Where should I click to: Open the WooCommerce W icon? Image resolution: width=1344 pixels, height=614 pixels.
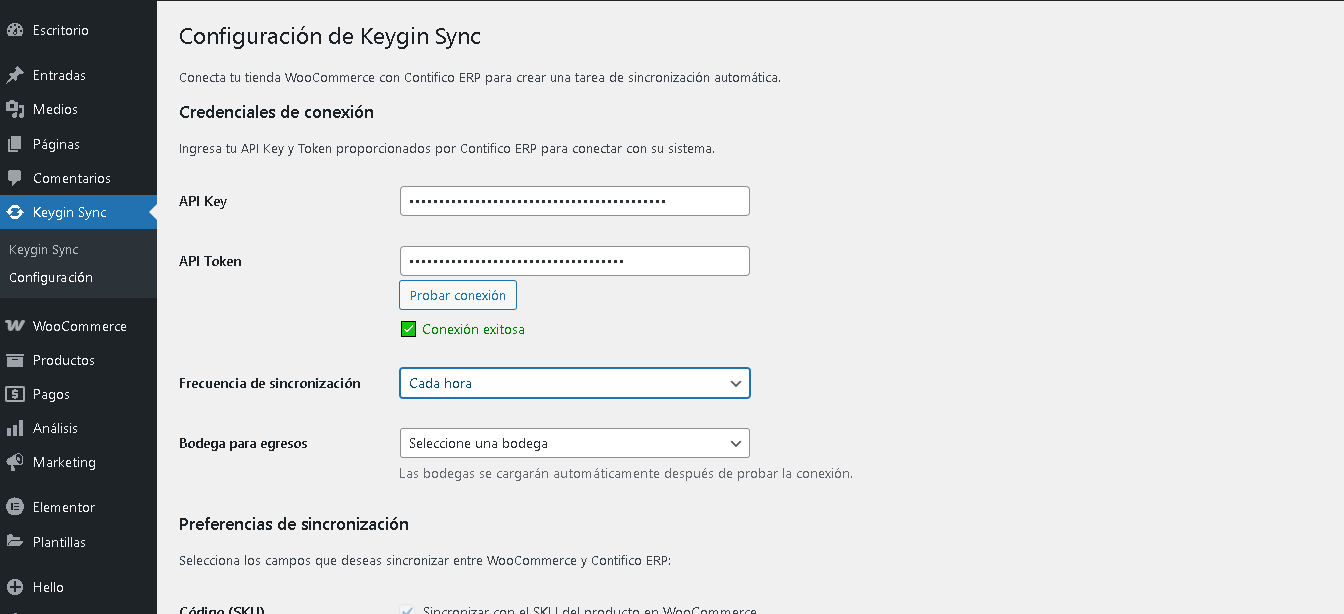pos(16,325)
